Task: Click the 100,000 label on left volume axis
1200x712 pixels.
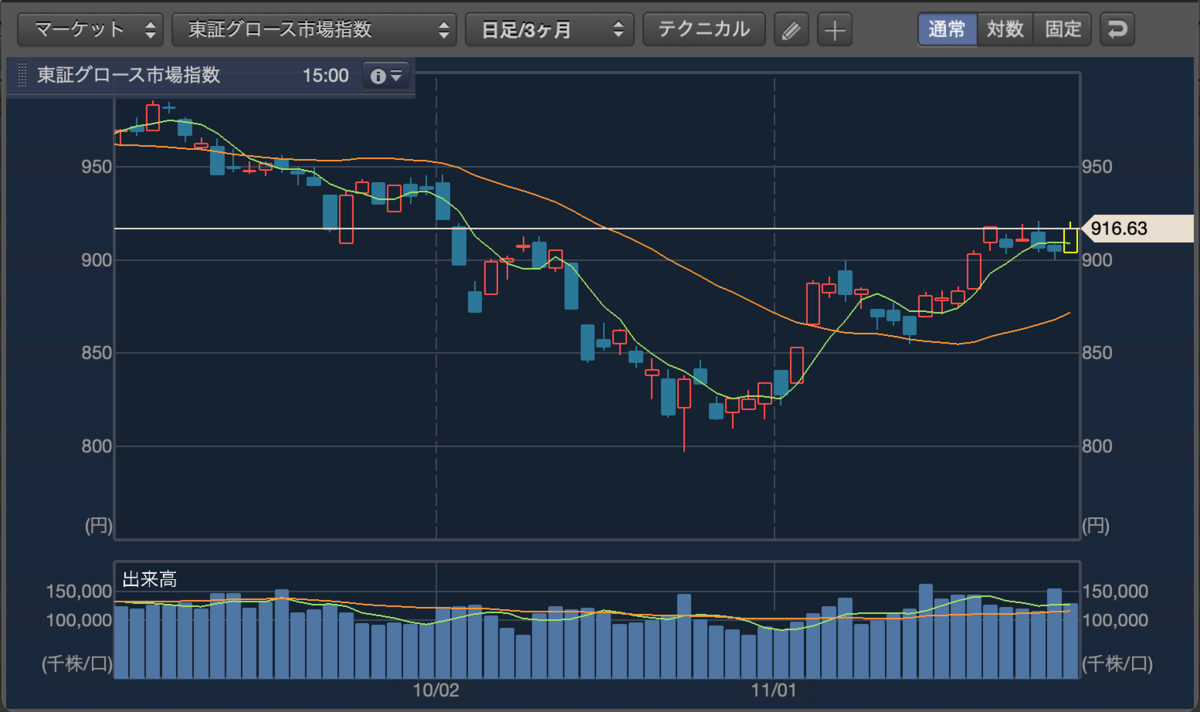Action: click(79, 620)
